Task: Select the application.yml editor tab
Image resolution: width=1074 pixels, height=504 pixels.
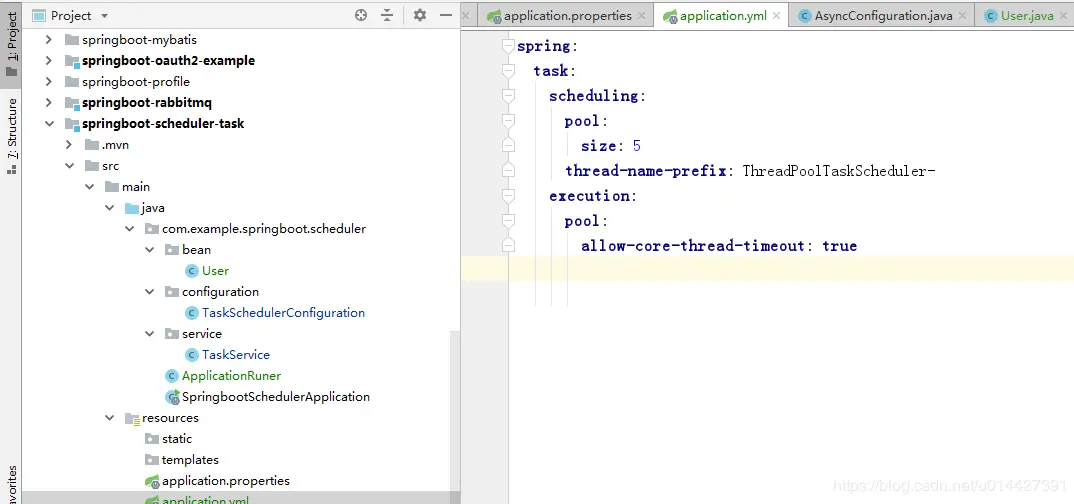Action: (723, 16)
